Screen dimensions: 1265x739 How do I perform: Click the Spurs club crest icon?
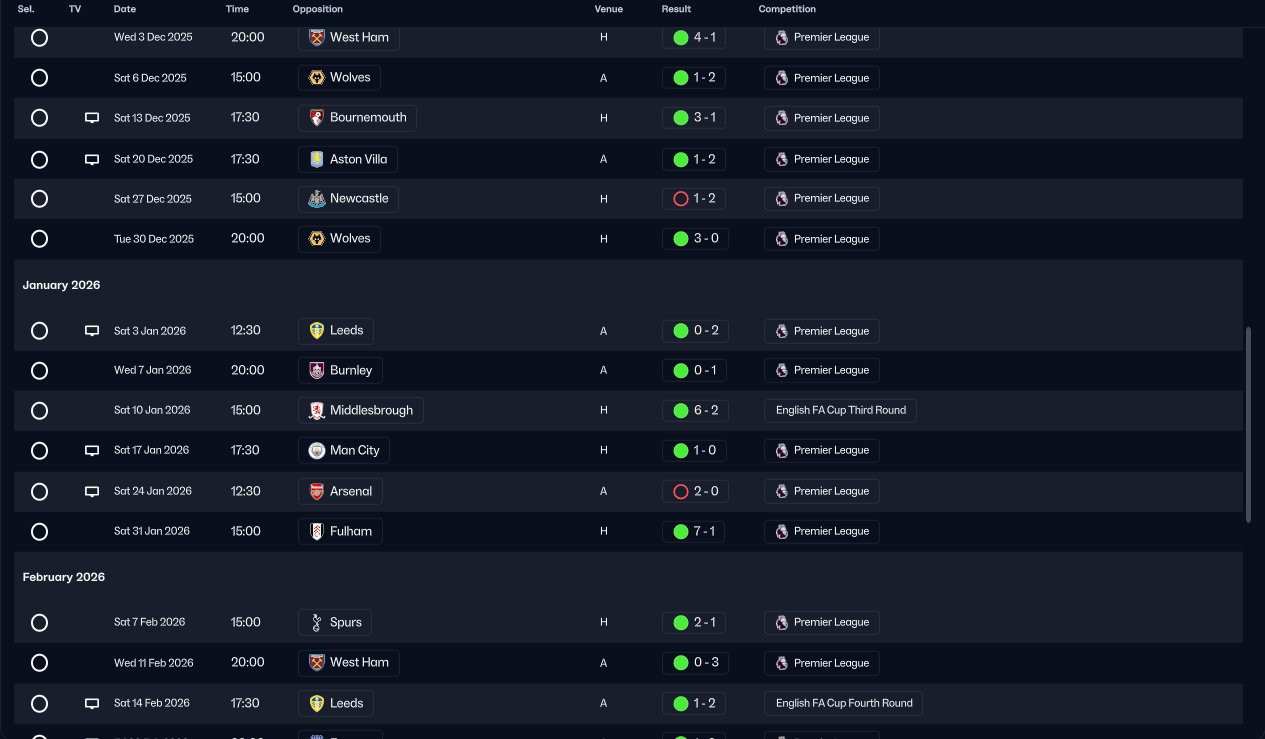coord(317,623)
